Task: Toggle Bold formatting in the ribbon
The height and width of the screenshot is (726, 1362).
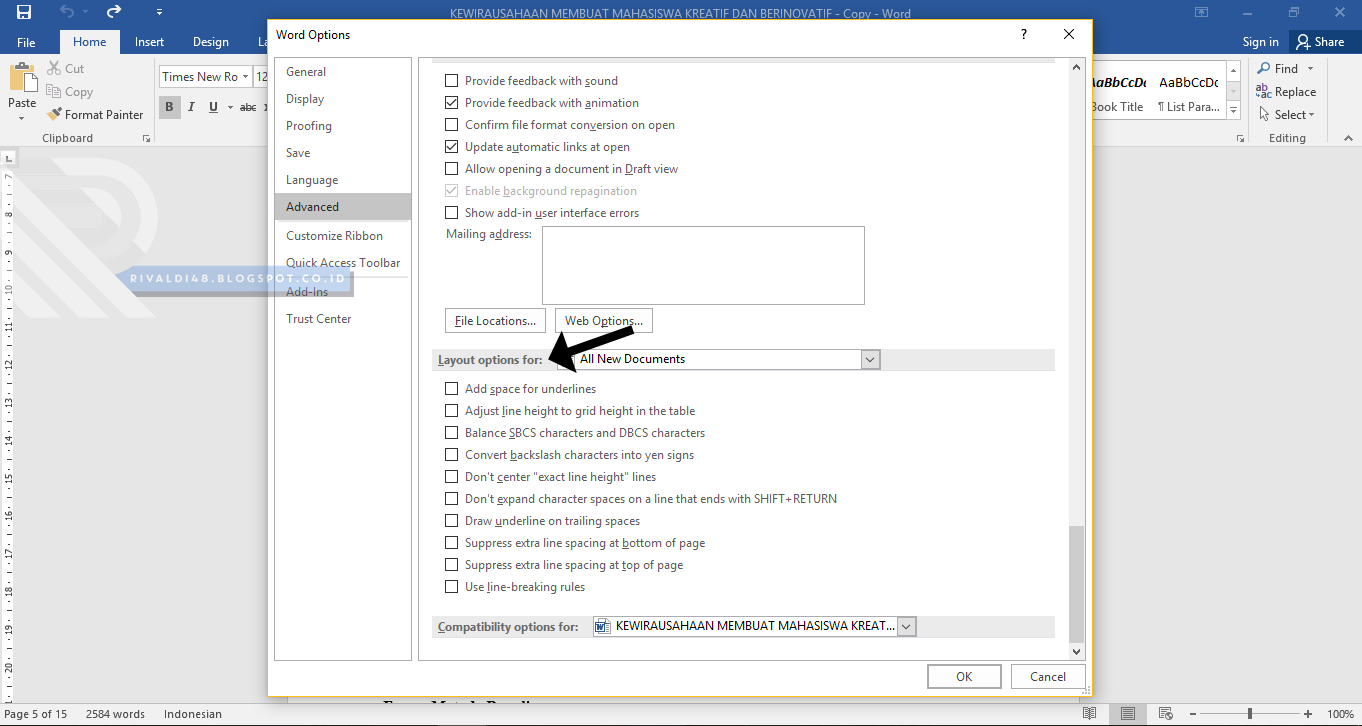Action: point(169,107)
